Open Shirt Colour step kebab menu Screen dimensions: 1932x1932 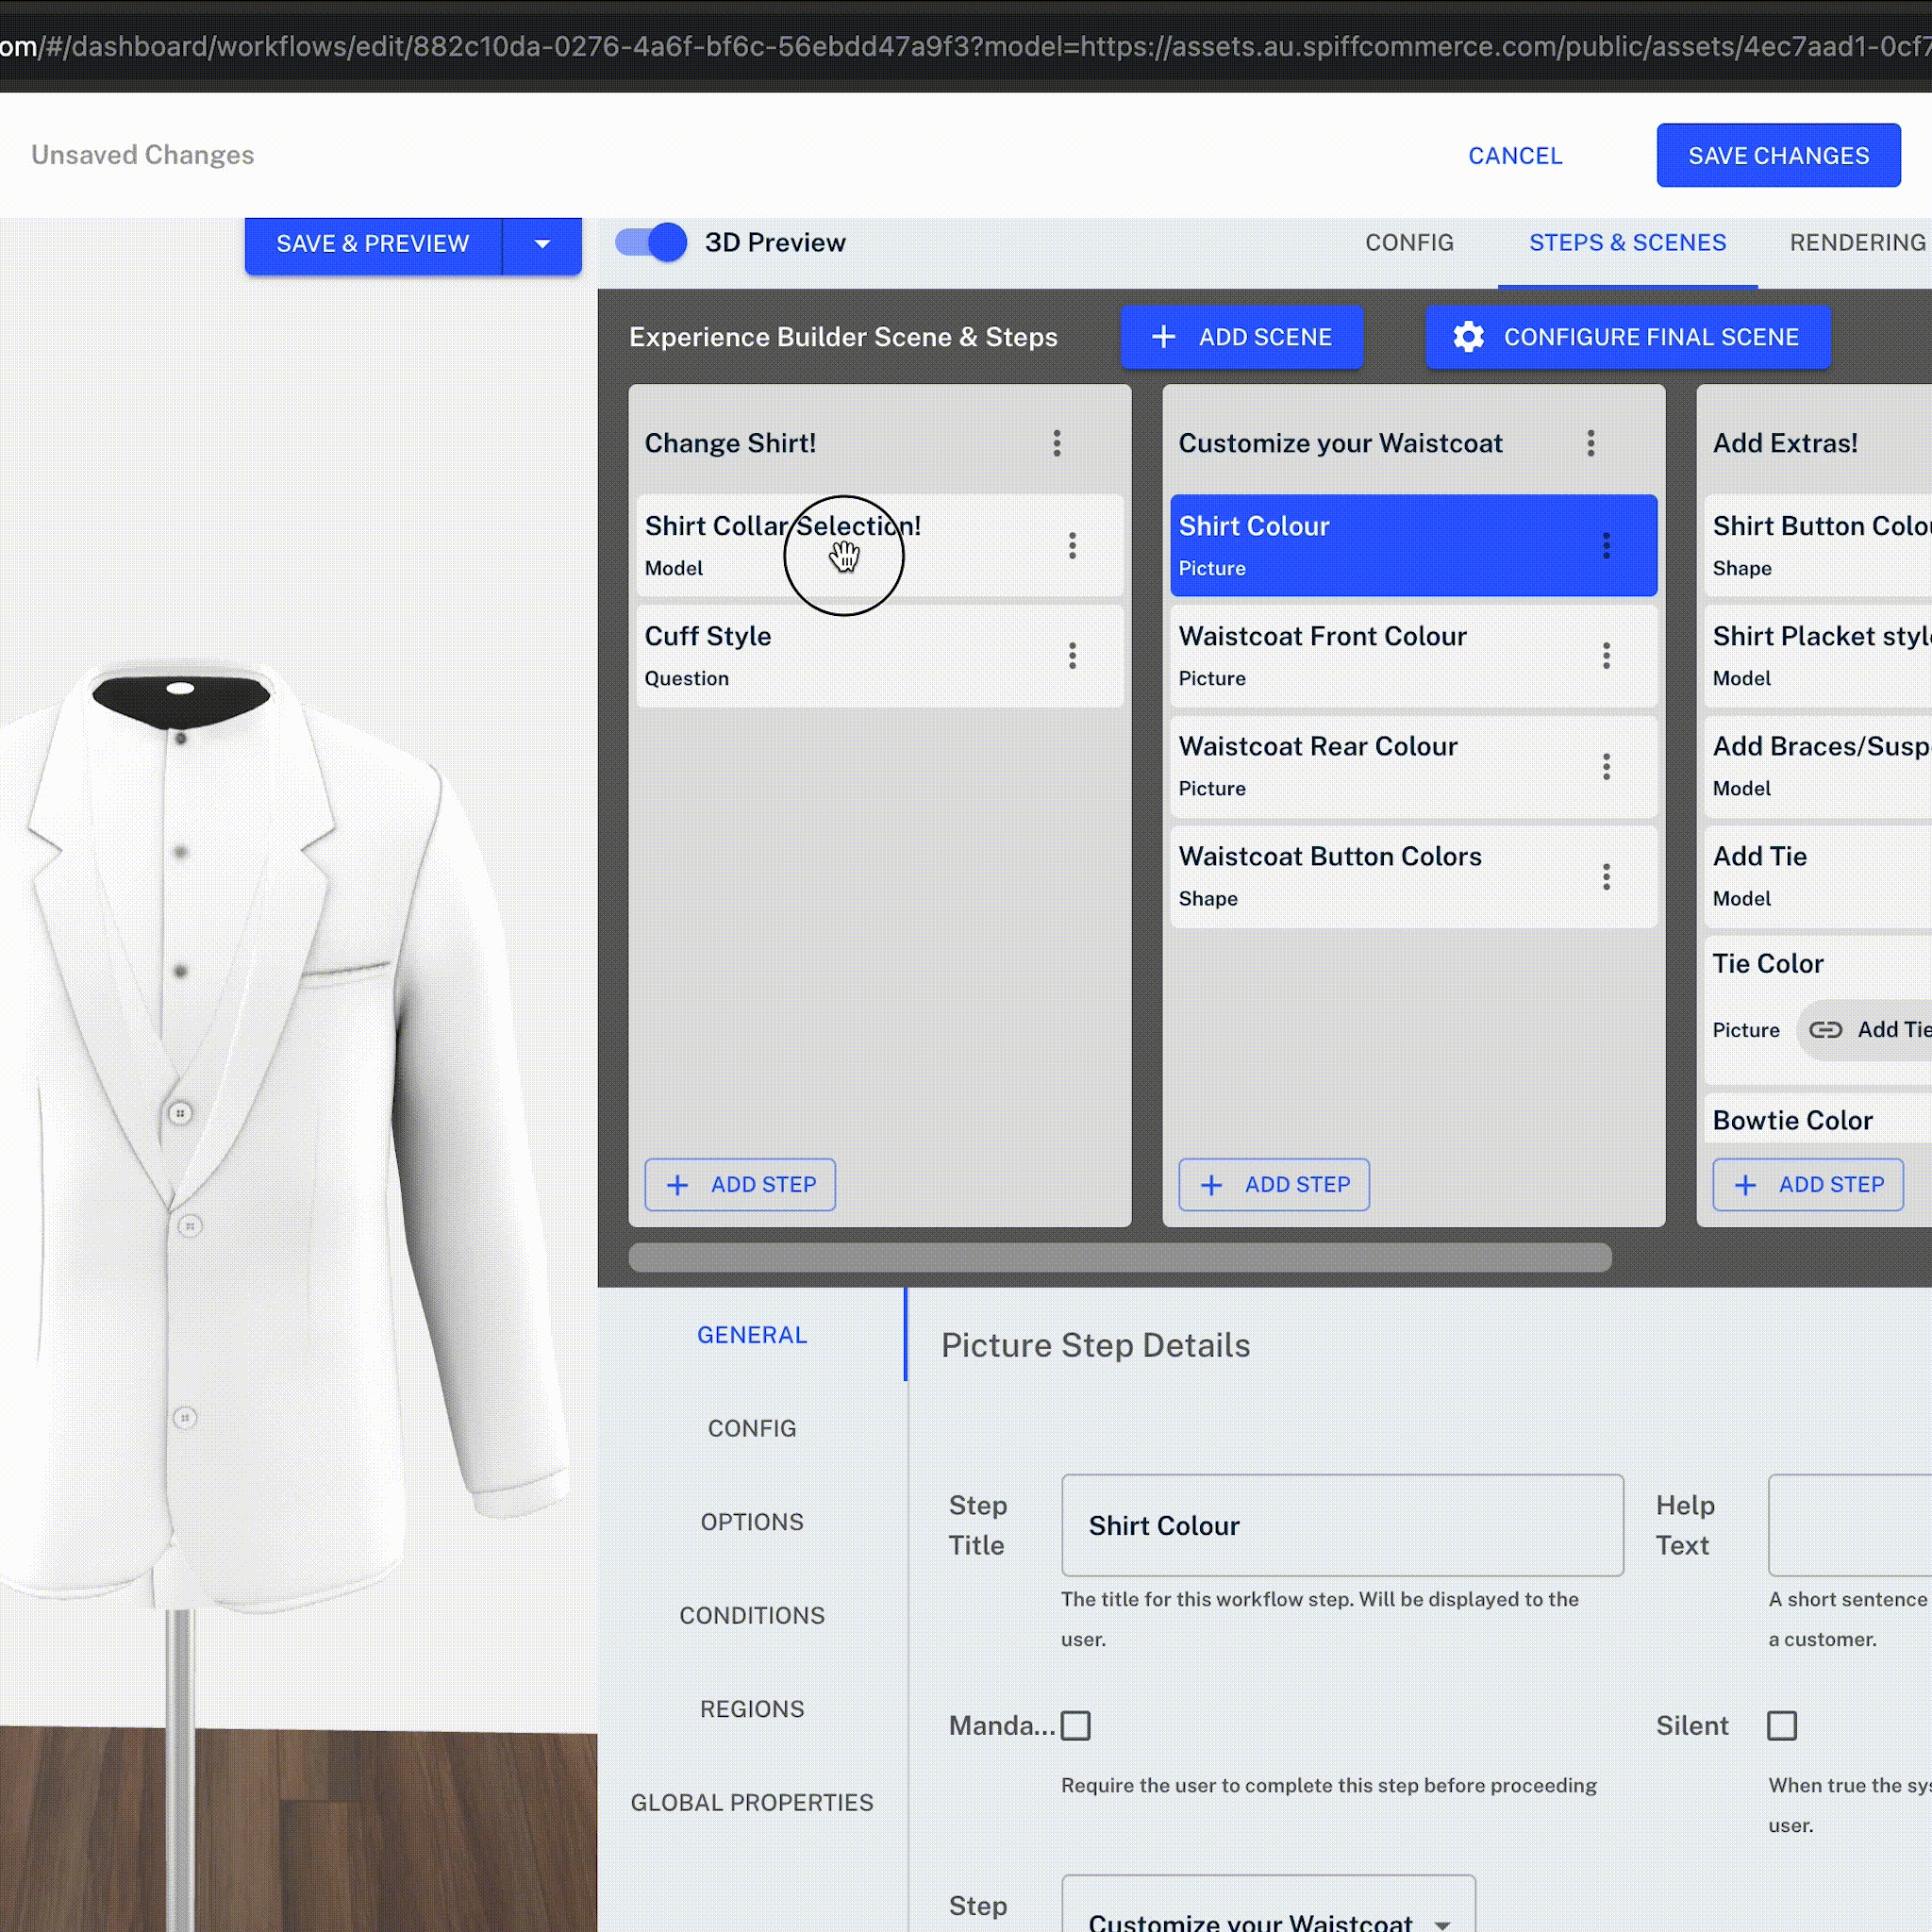point(1606,545)
